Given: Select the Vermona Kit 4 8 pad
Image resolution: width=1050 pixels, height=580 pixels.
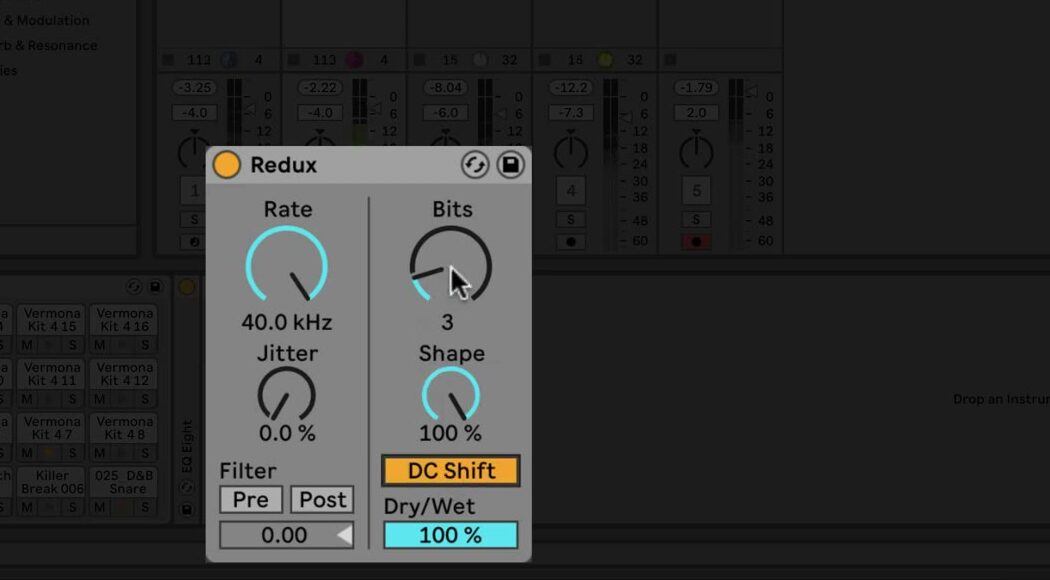Looking at the screenshot, I should pos(125,428).
